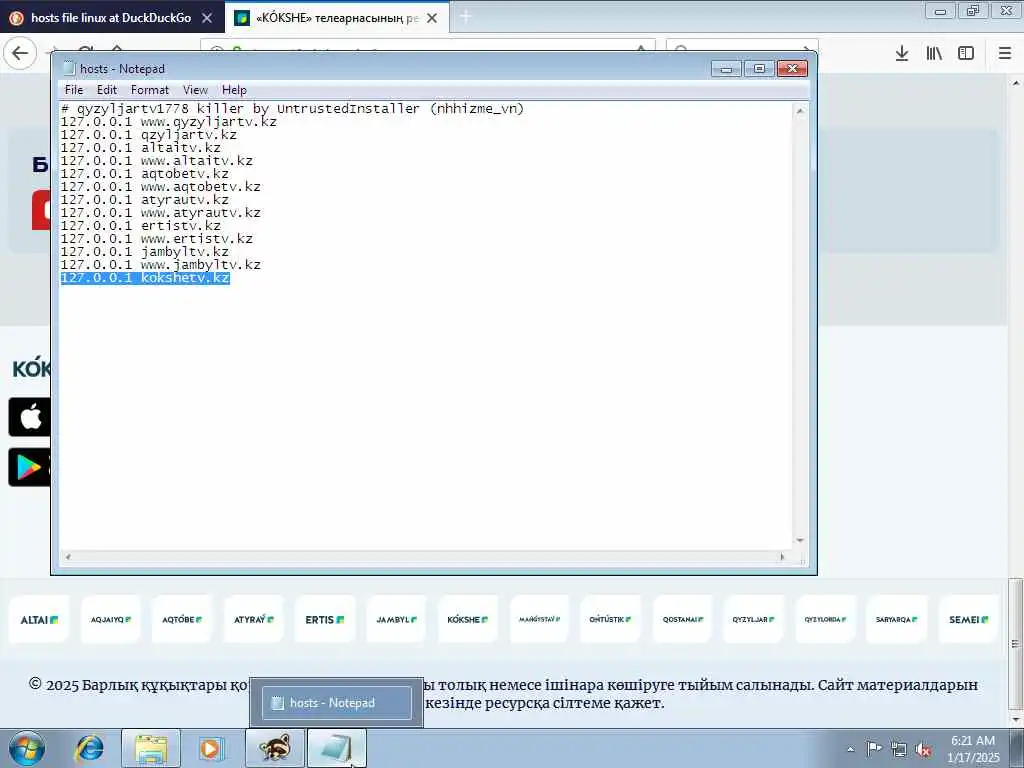Open the Notepad Format menu

150,90
